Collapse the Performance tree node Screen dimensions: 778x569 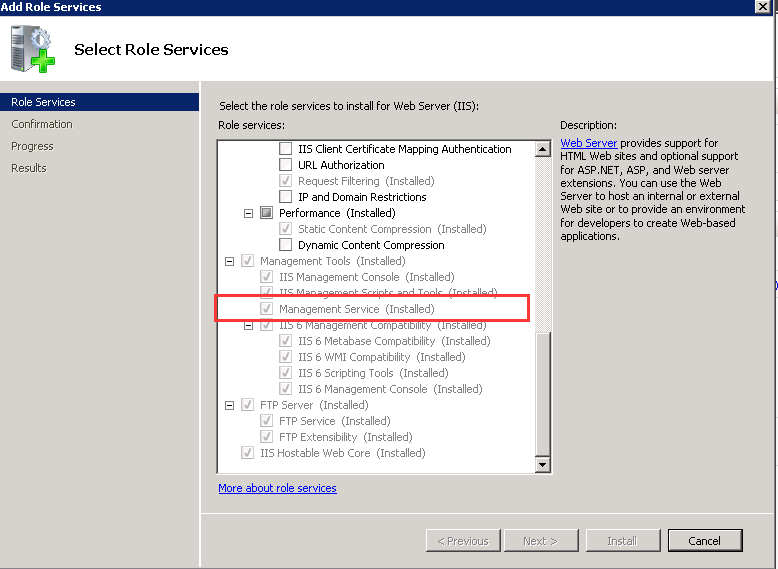click(249, 213)
